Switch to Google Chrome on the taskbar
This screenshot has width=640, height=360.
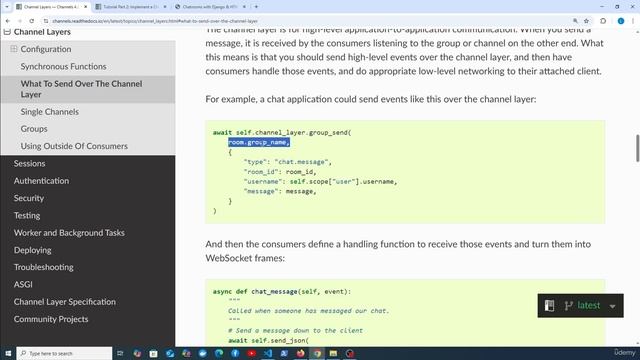(317, 353)
